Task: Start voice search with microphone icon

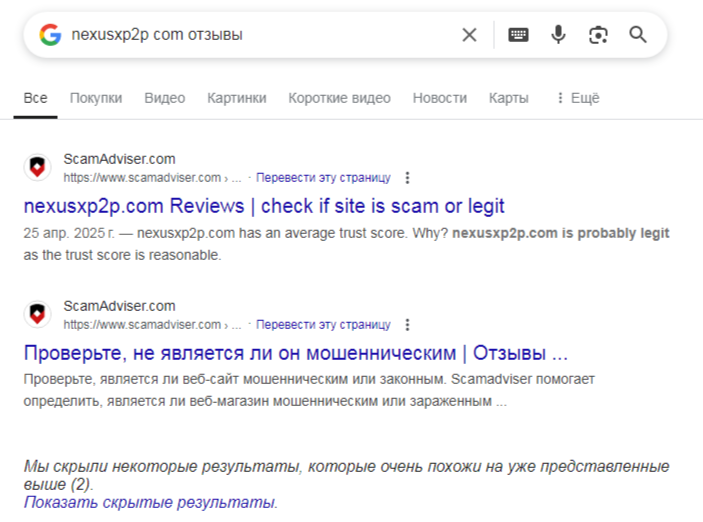Action: click(558, 35)
